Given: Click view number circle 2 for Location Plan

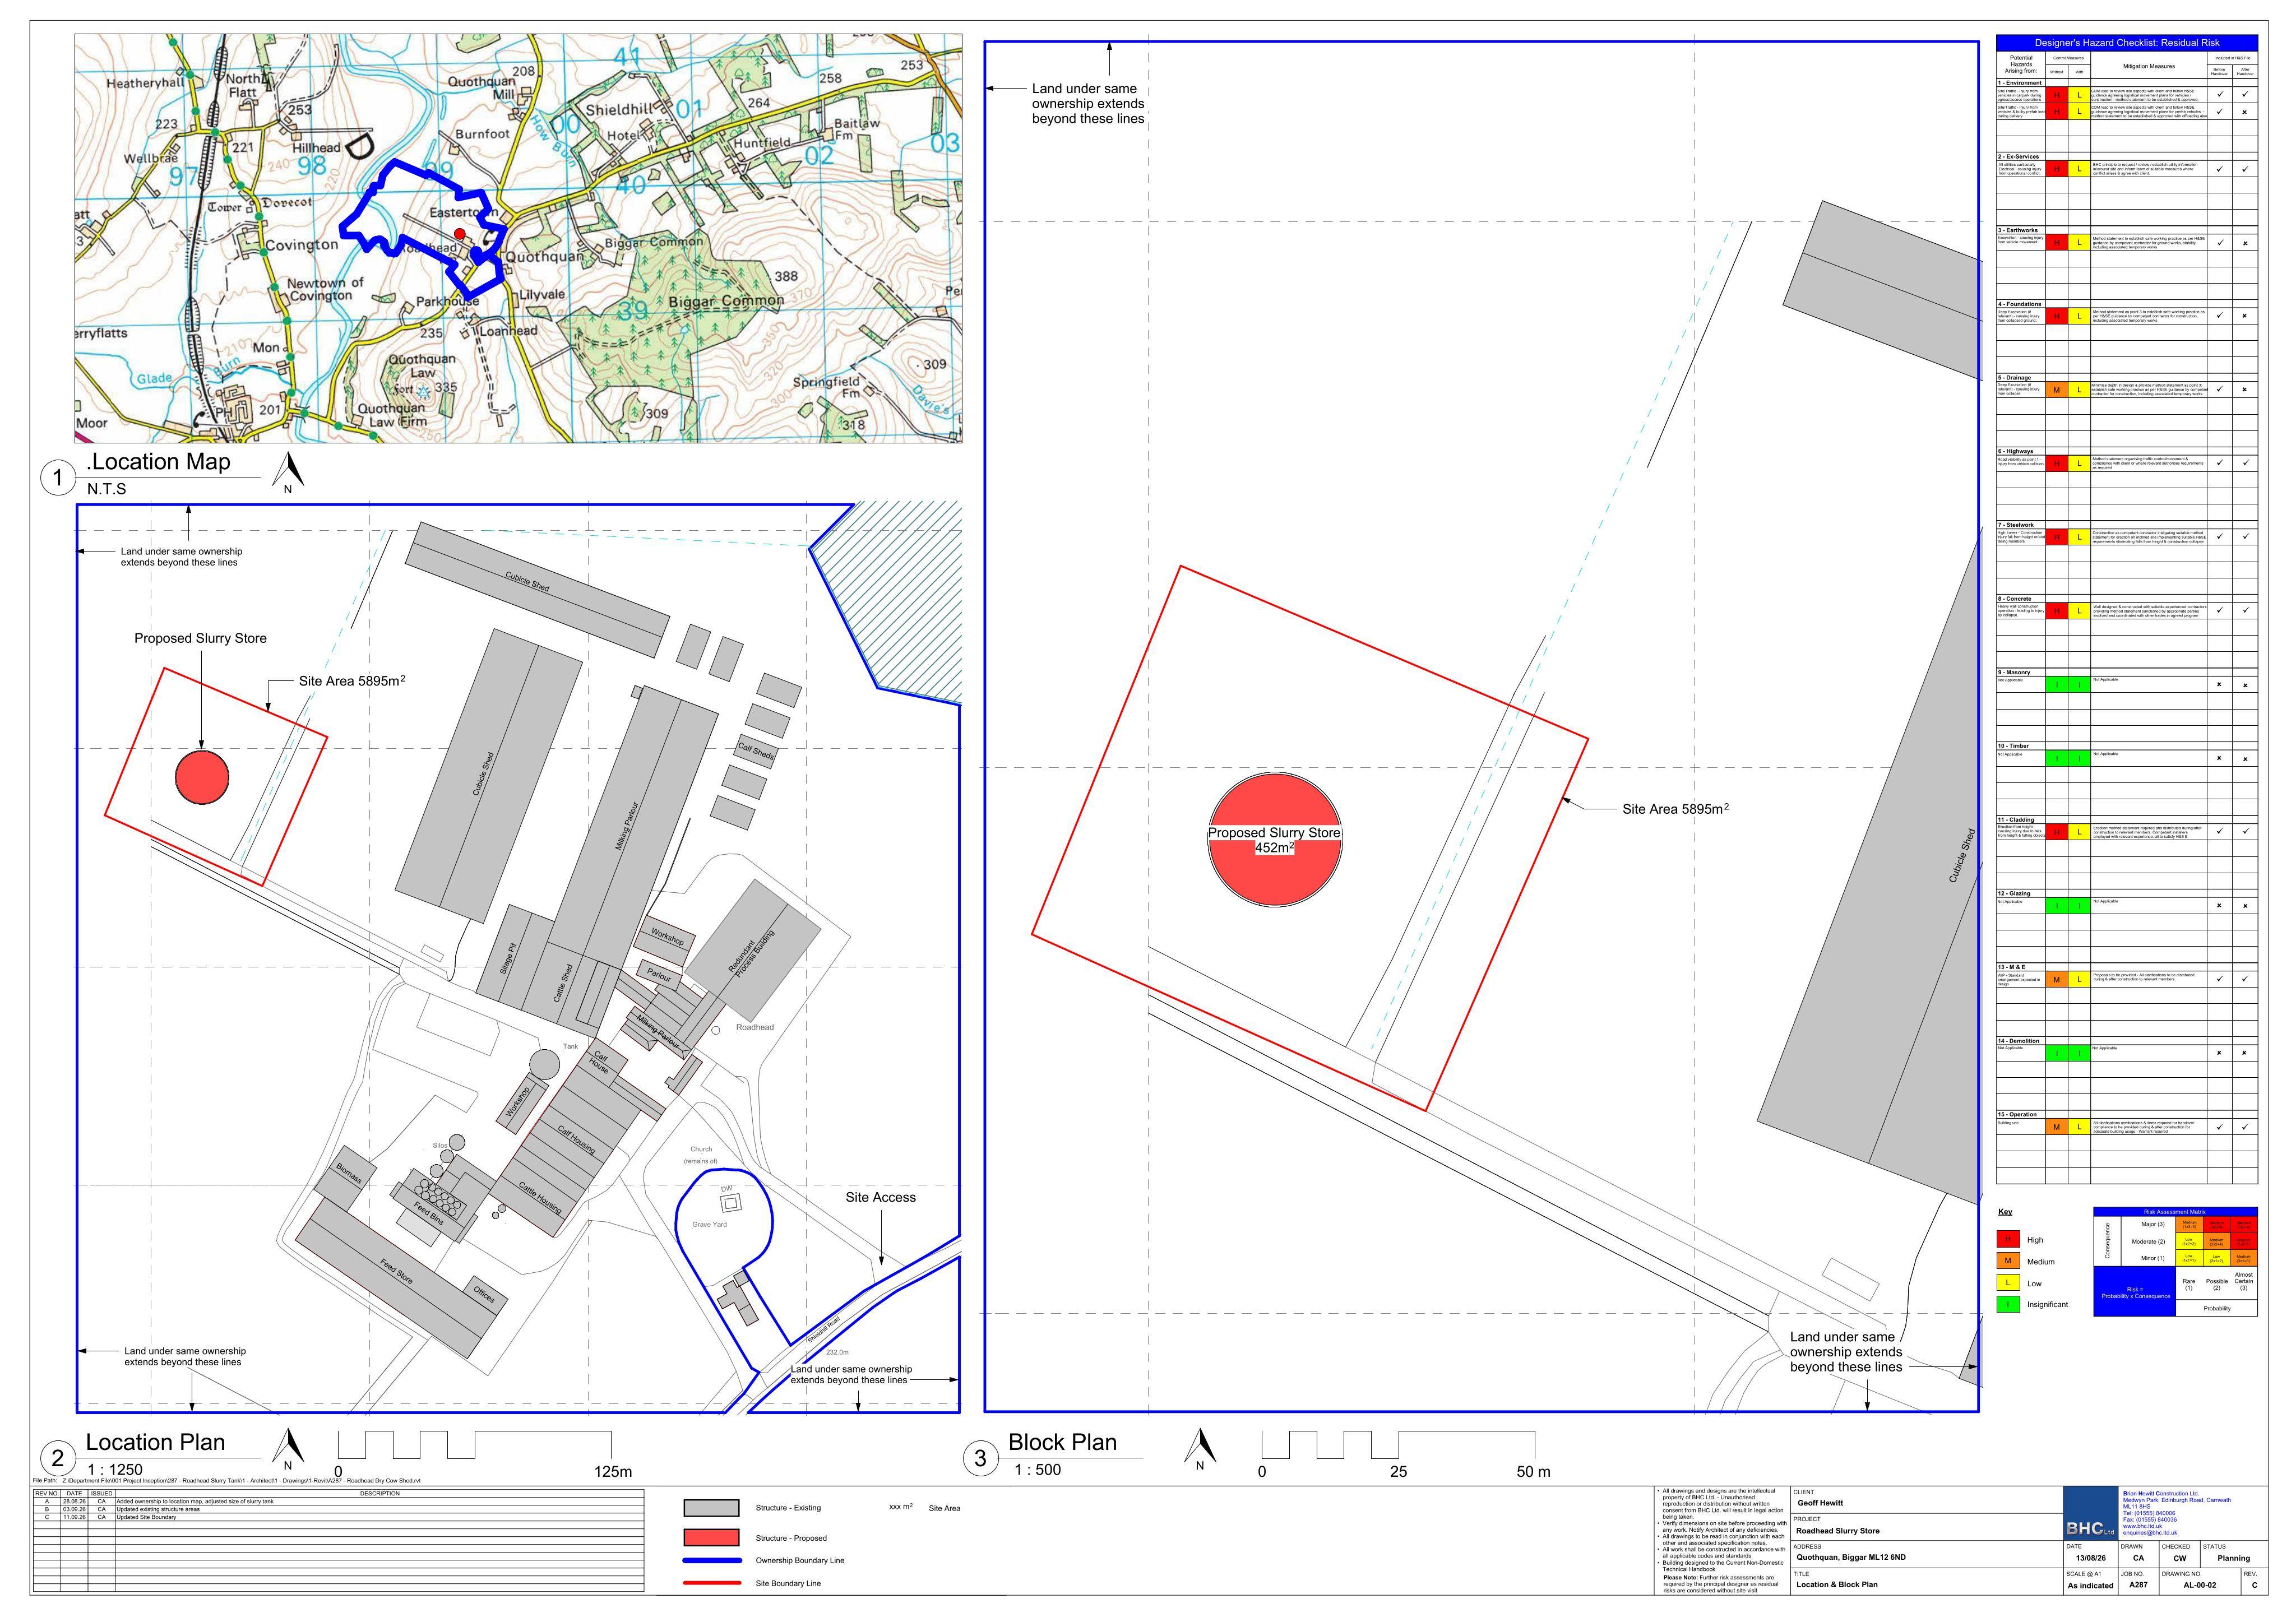Looking at the screenshot, I should coord(57,1458).
